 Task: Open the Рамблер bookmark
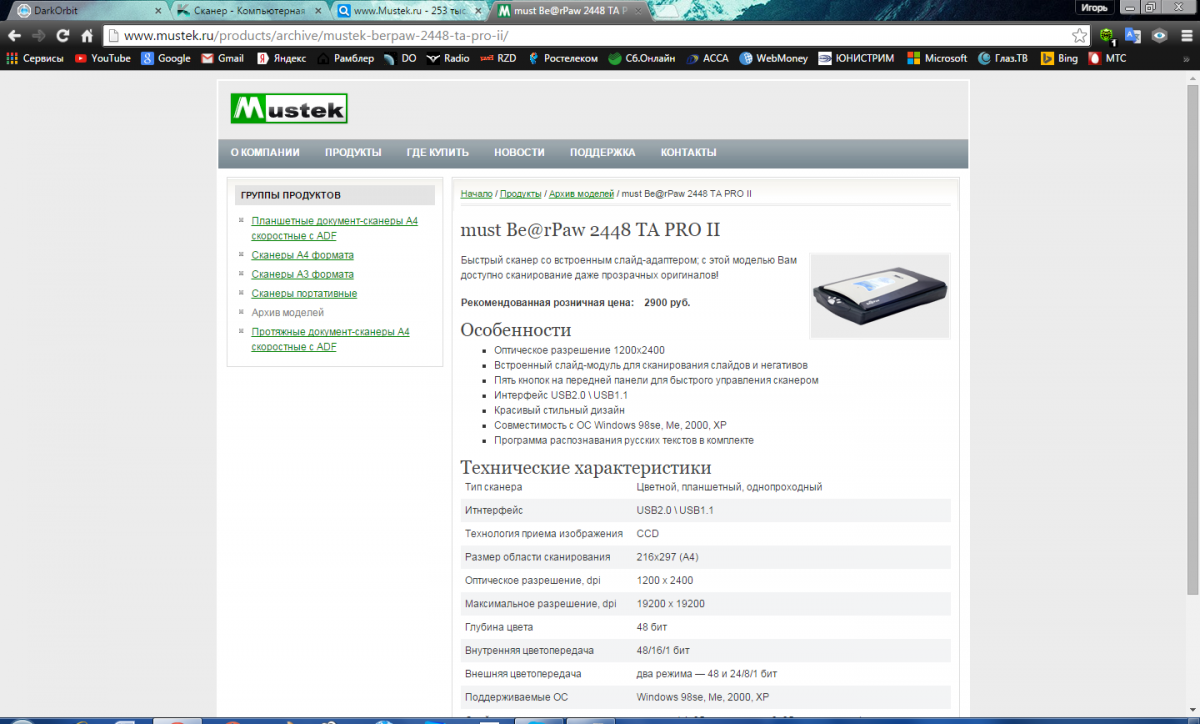[x=346, y=58]
